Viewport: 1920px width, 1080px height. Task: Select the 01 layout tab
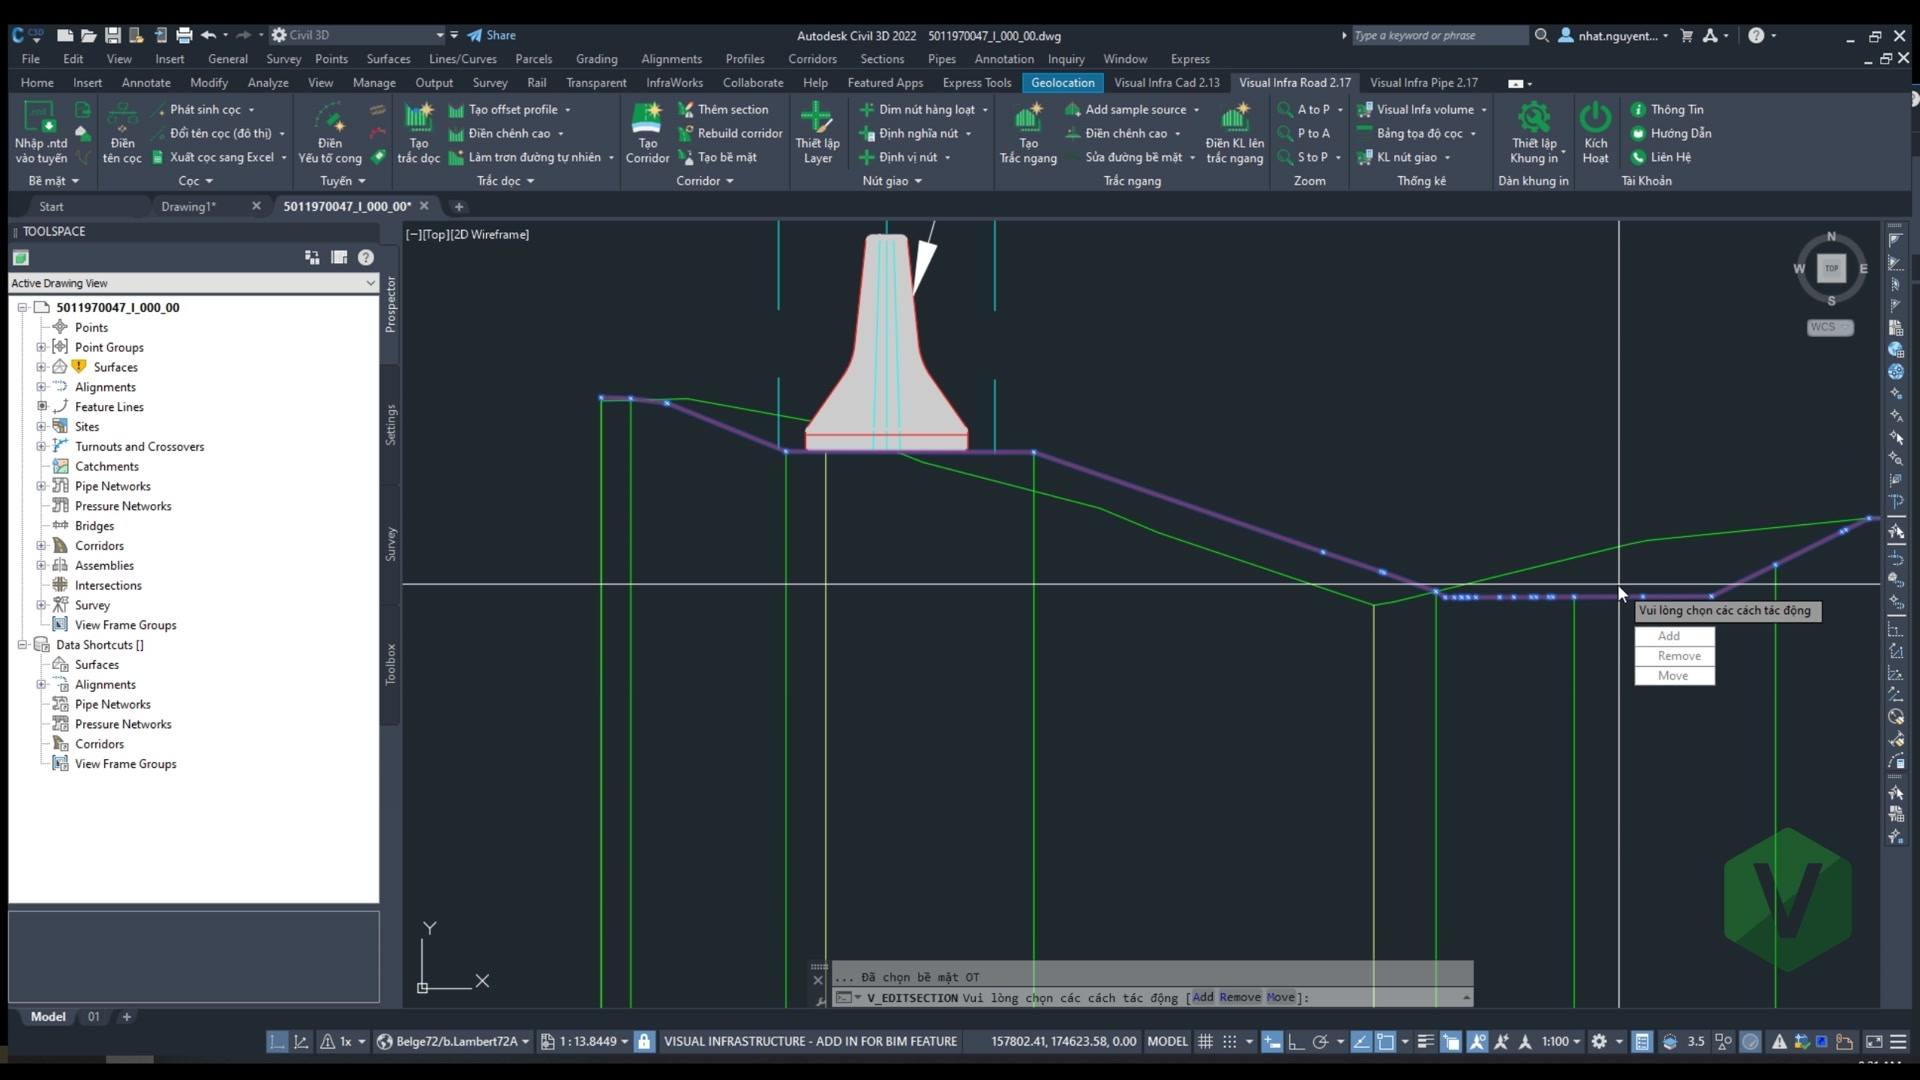pyautogui.click(x=94, y=1017)
